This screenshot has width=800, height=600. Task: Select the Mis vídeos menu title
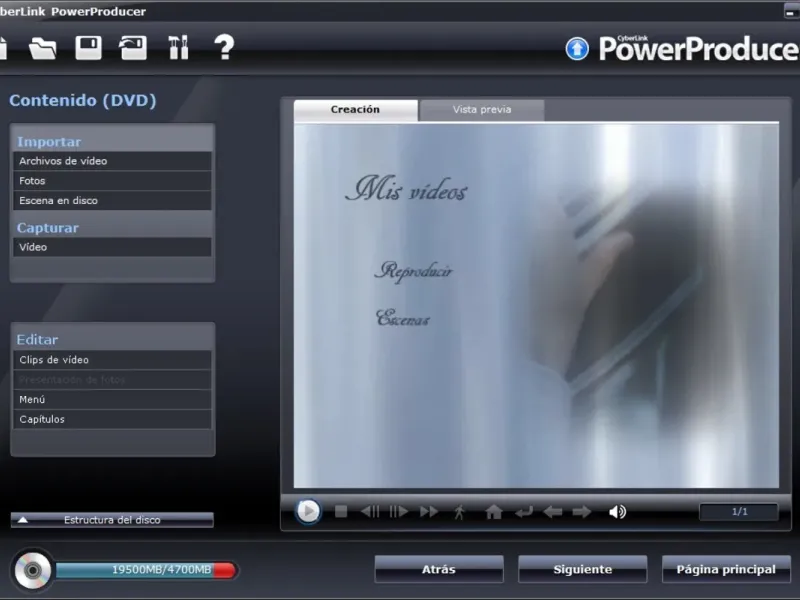coord(406,189)
